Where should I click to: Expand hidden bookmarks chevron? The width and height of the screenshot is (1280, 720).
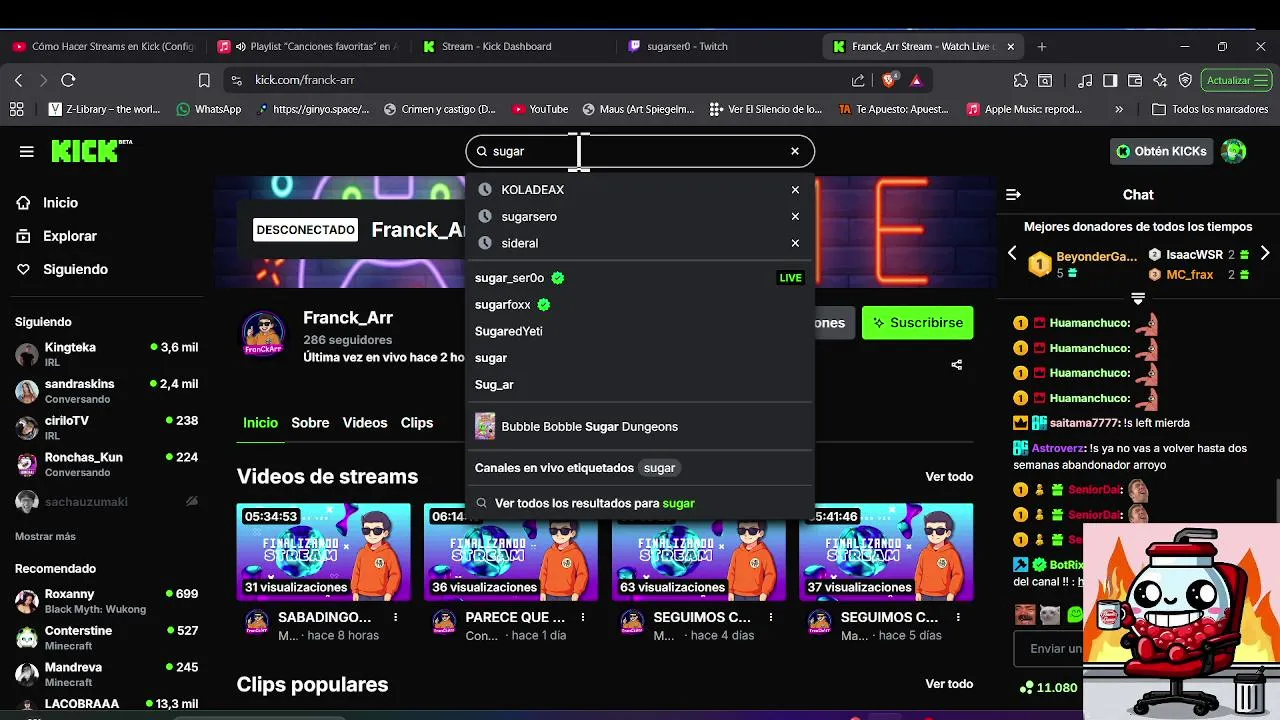pyautogui.click(x=1119, y=109)
